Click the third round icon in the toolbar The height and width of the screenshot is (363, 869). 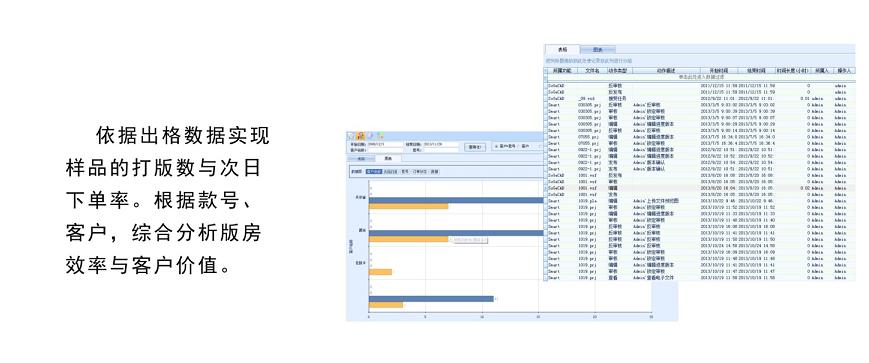[370, 136]
